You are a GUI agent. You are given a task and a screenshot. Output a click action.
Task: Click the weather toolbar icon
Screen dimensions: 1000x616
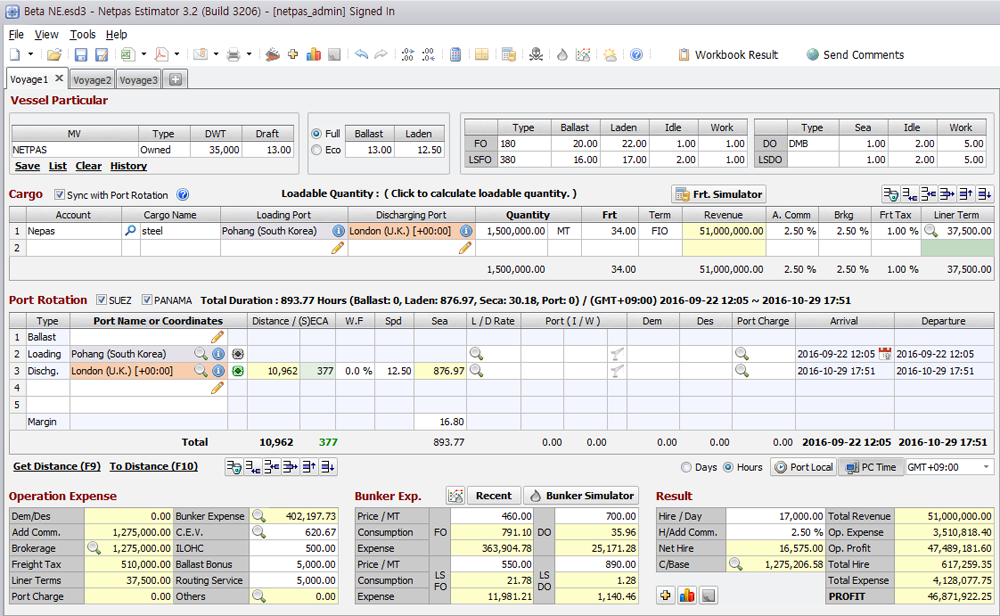(610, 54)
